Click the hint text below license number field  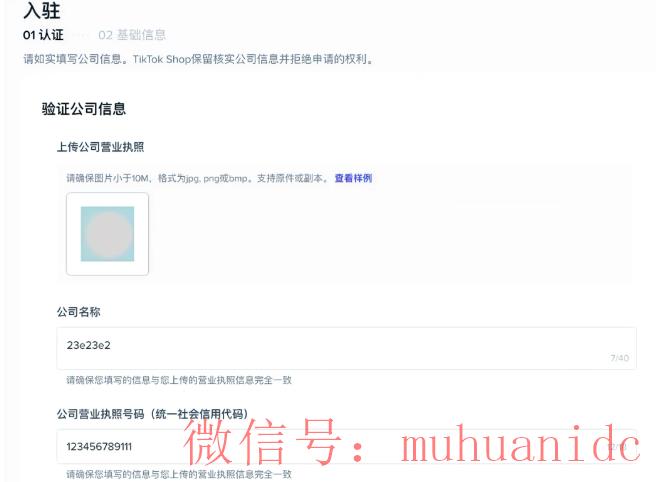click(x=179, y=474)
